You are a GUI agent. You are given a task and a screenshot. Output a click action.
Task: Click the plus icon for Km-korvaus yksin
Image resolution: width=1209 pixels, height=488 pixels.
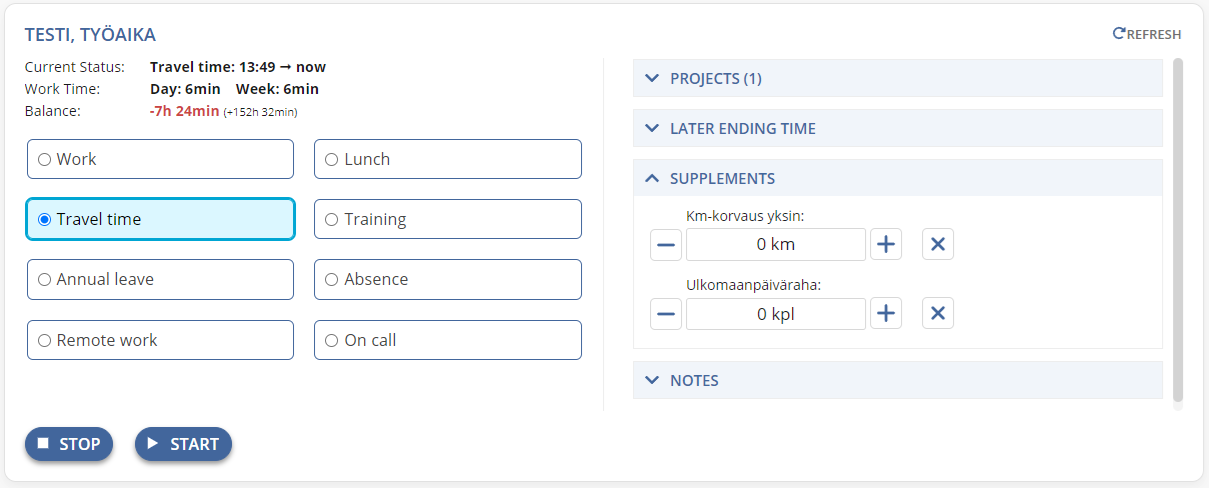[886, 244]
